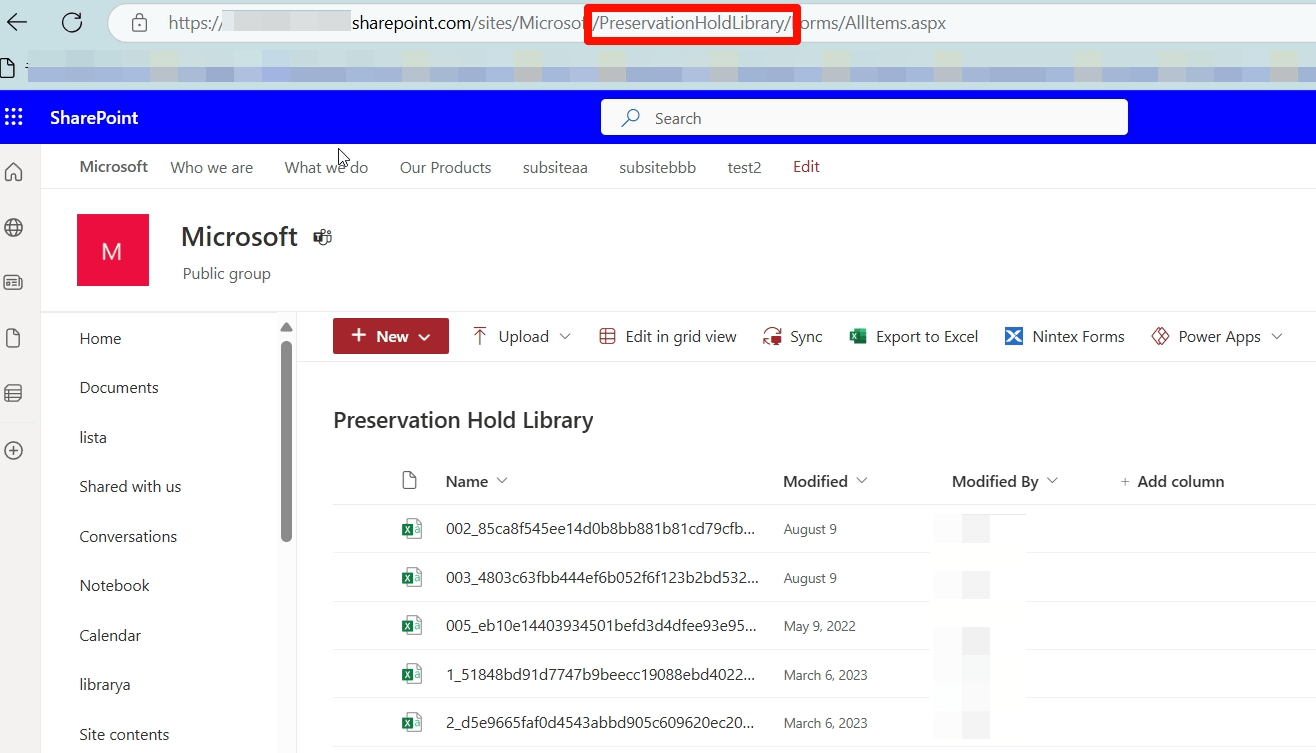Open Our Products navigation tab
Screen dimensions: 1316x753
point(445,167)
